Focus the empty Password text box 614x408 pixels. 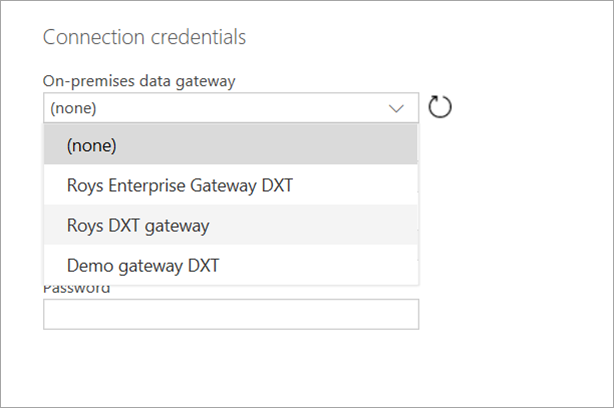point(230,314)
